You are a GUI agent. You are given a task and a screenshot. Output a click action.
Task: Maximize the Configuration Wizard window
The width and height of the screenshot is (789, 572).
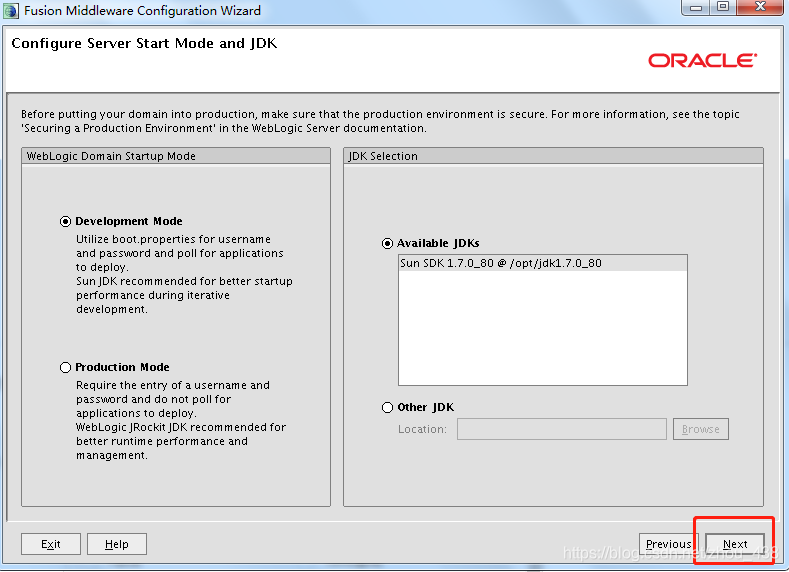[x=723, y=8]
